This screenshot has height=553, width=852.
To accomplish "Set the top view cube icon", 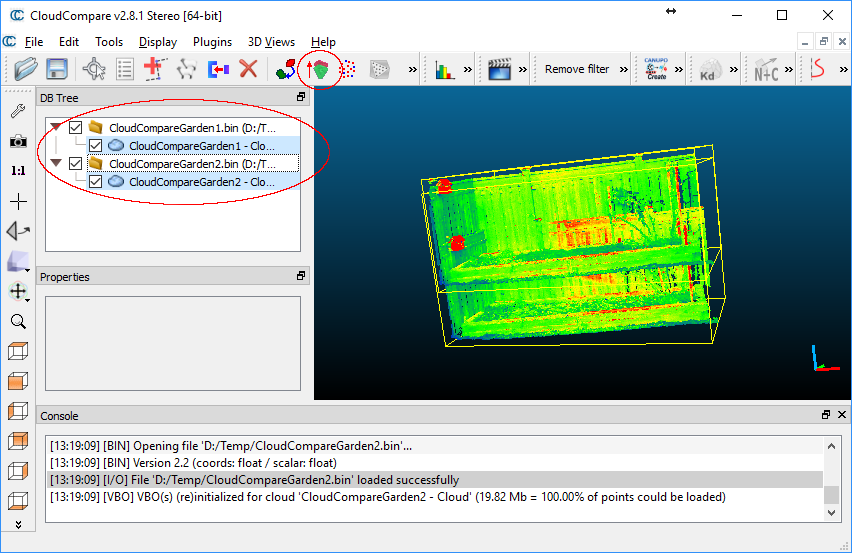I will [x=18, y=351].
